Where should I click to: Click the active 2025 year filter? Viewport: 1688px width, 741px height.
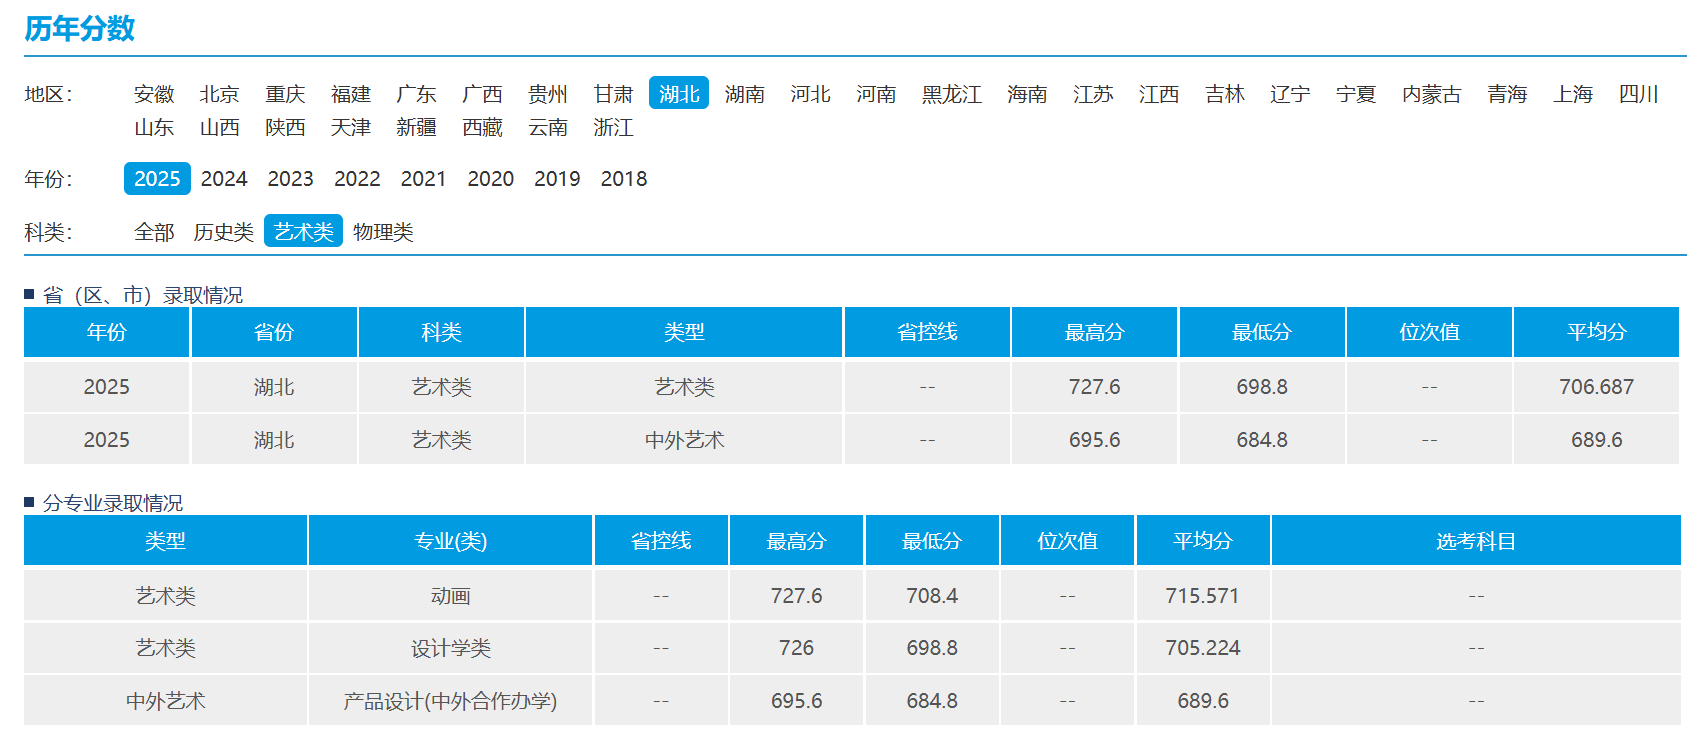click(x=157, y=179)
